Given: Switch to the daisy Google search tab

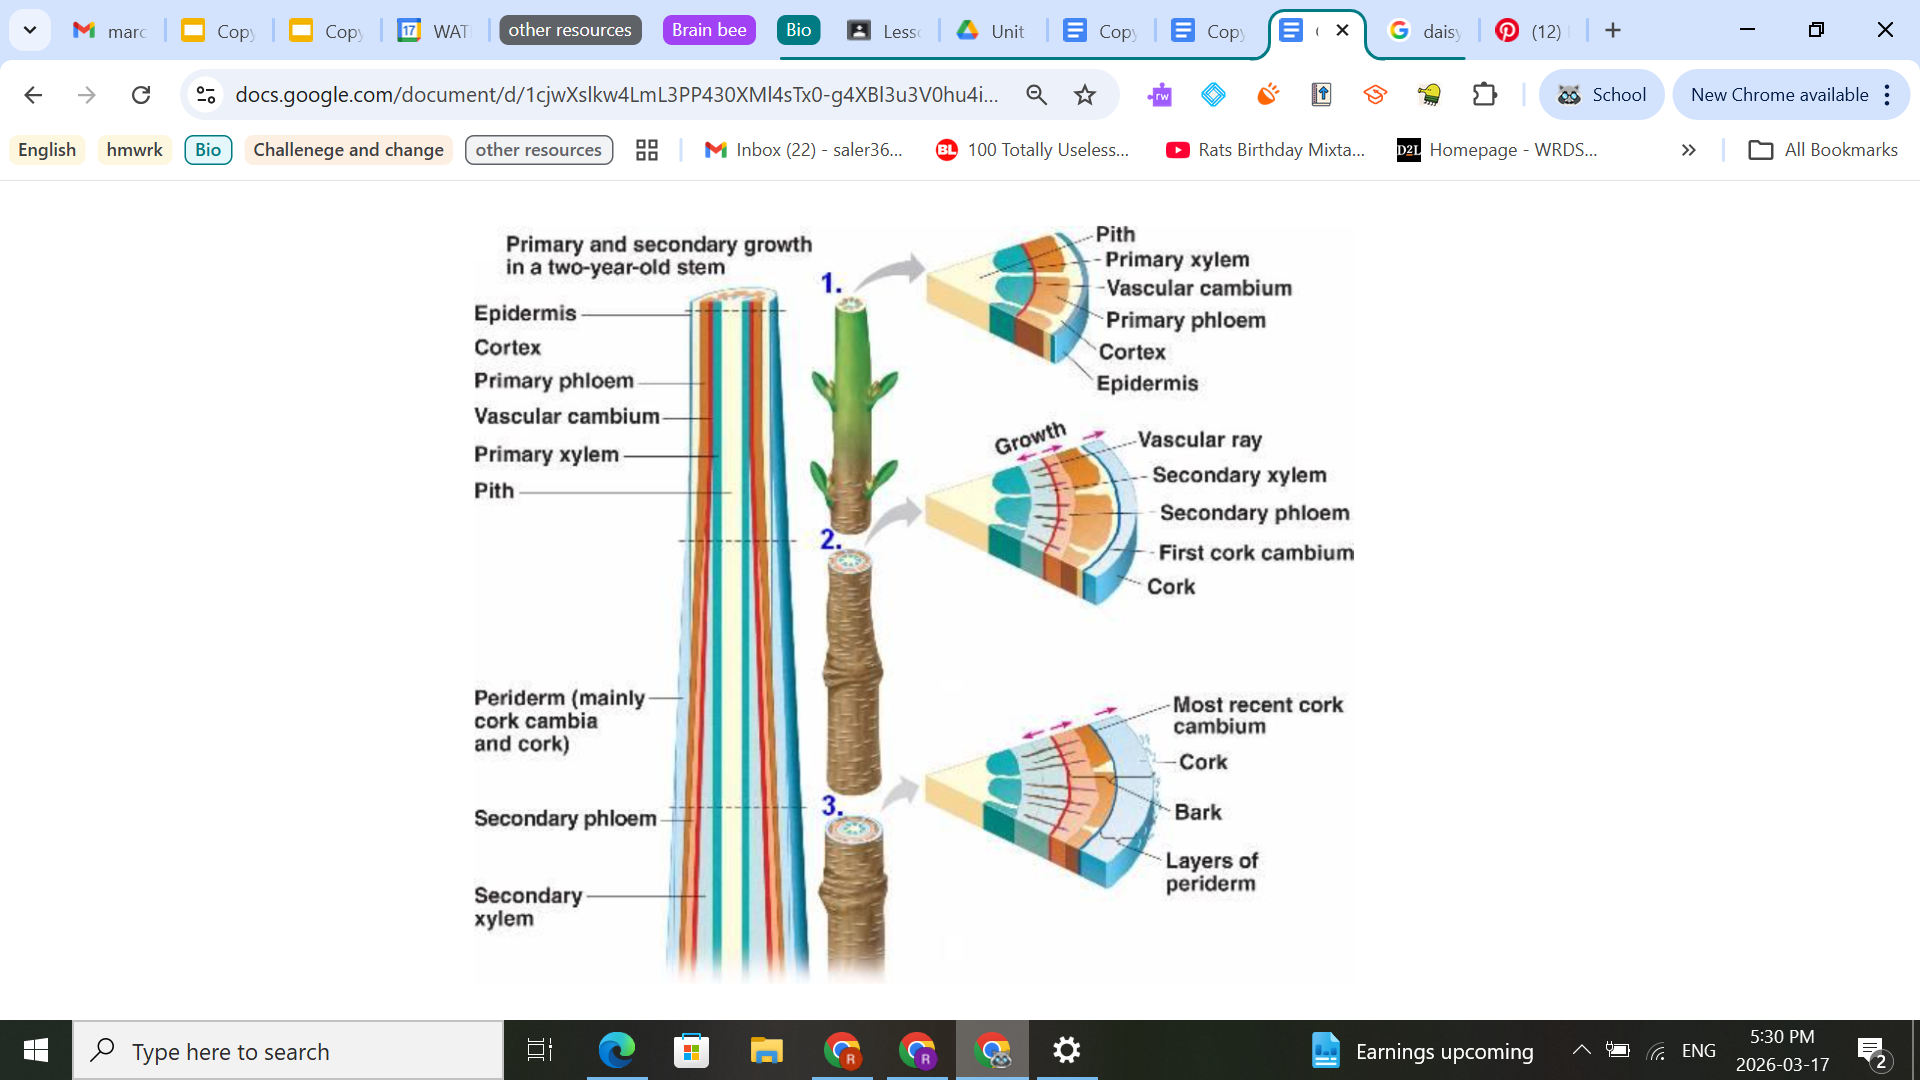Looking at the screenshot, I should [x=1424, y=30].
